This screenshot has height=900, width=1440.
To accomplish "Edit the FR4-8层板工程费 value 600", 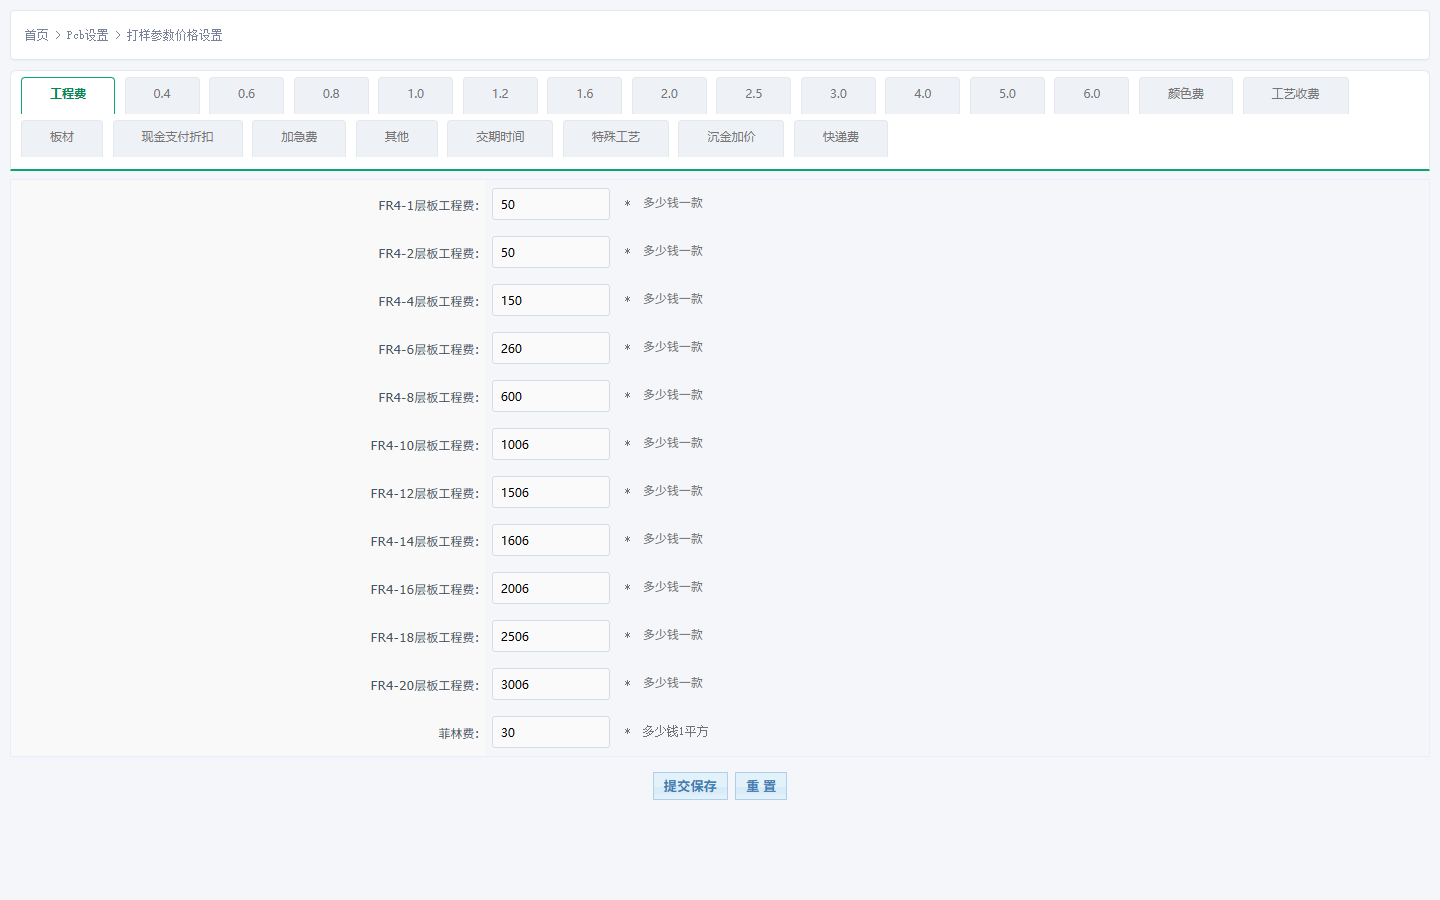I will coord(551,396).
